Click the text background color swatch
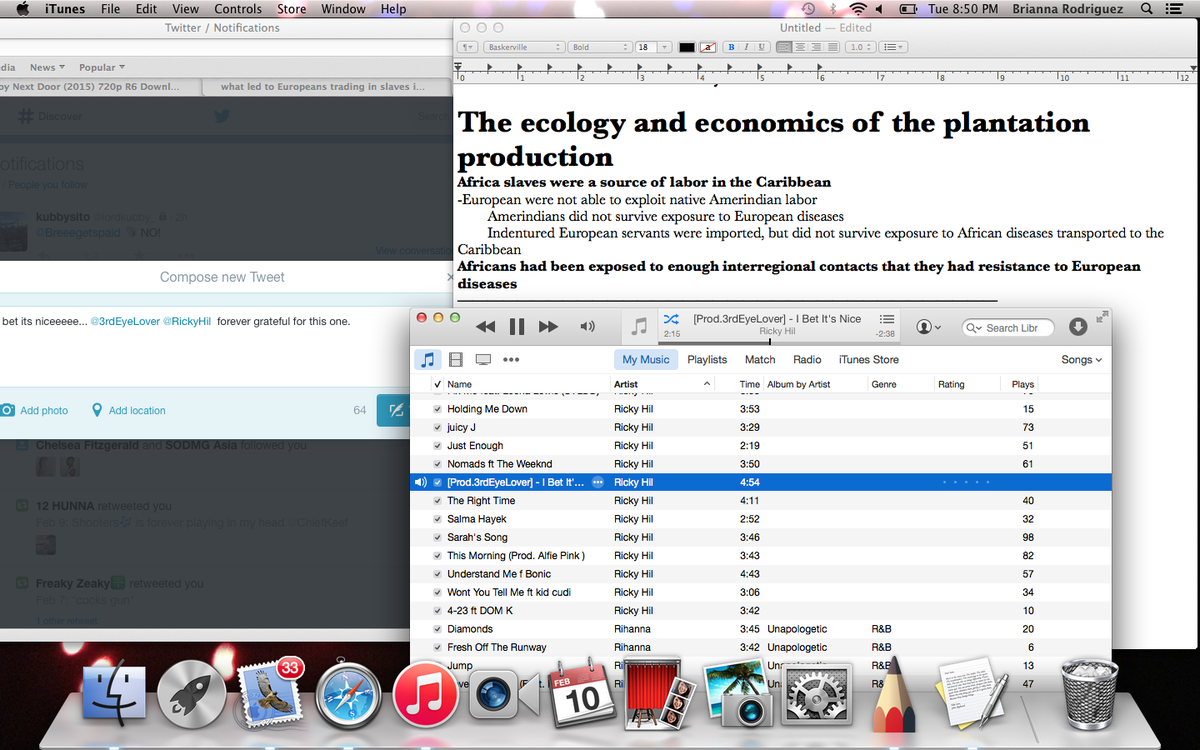 708,47
